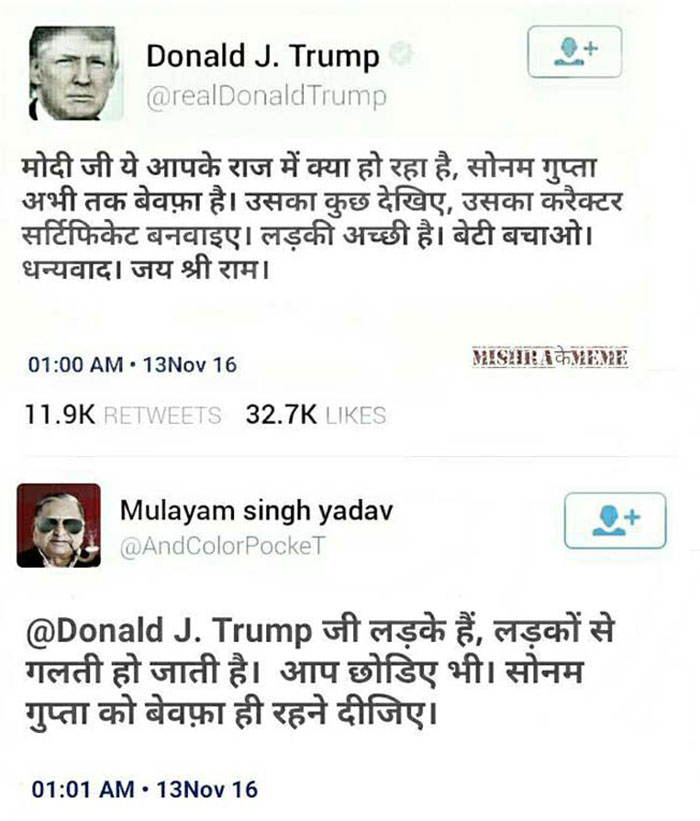The image size is (700, 821).
Task: Click the RETWEETS label
Action: click(163, 416)
